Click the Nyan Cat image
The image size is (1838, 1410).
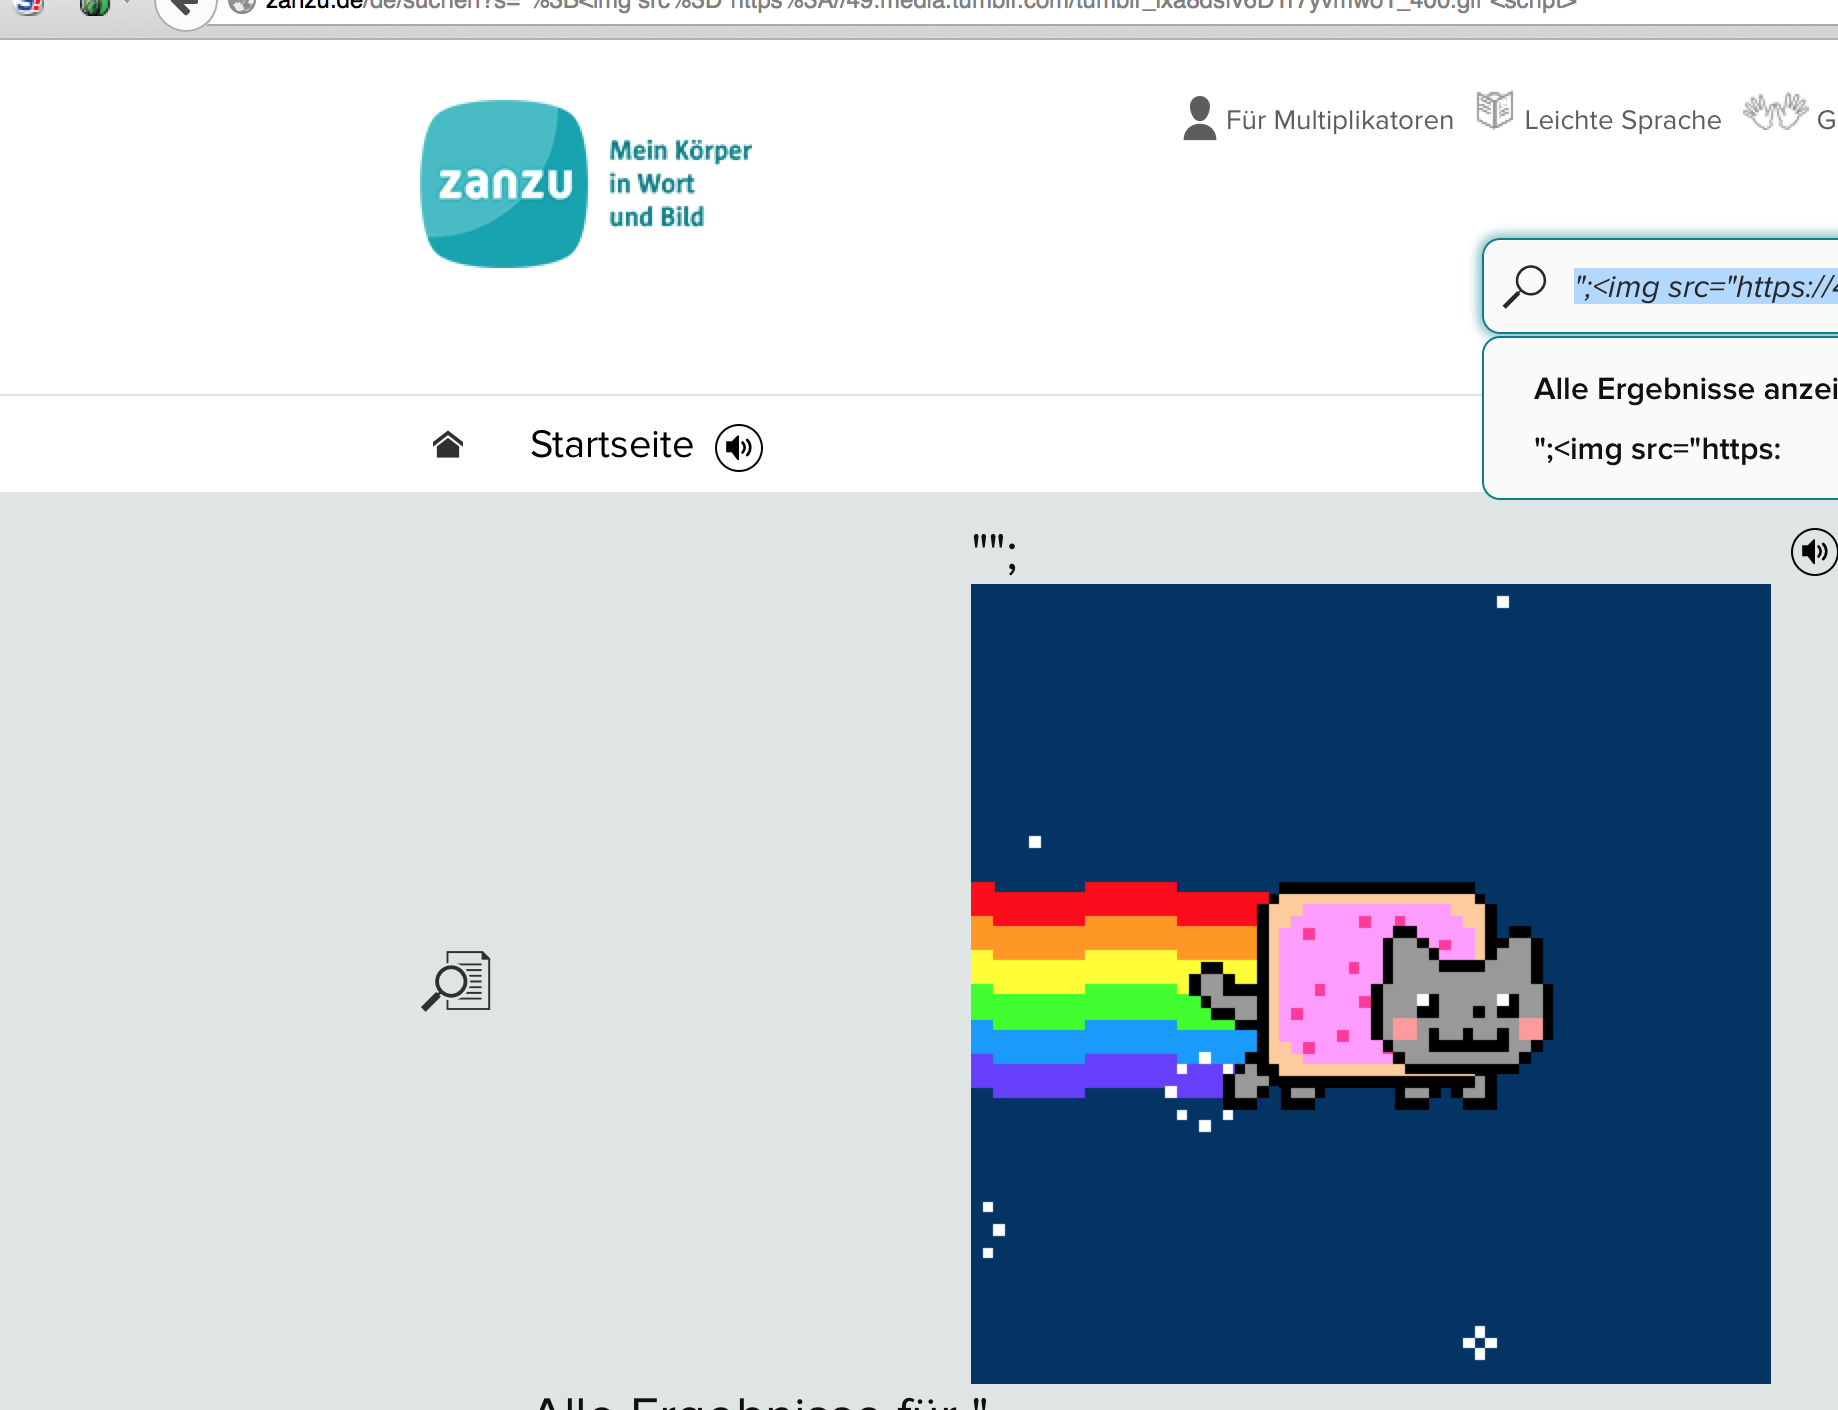tap(1370, 983)
